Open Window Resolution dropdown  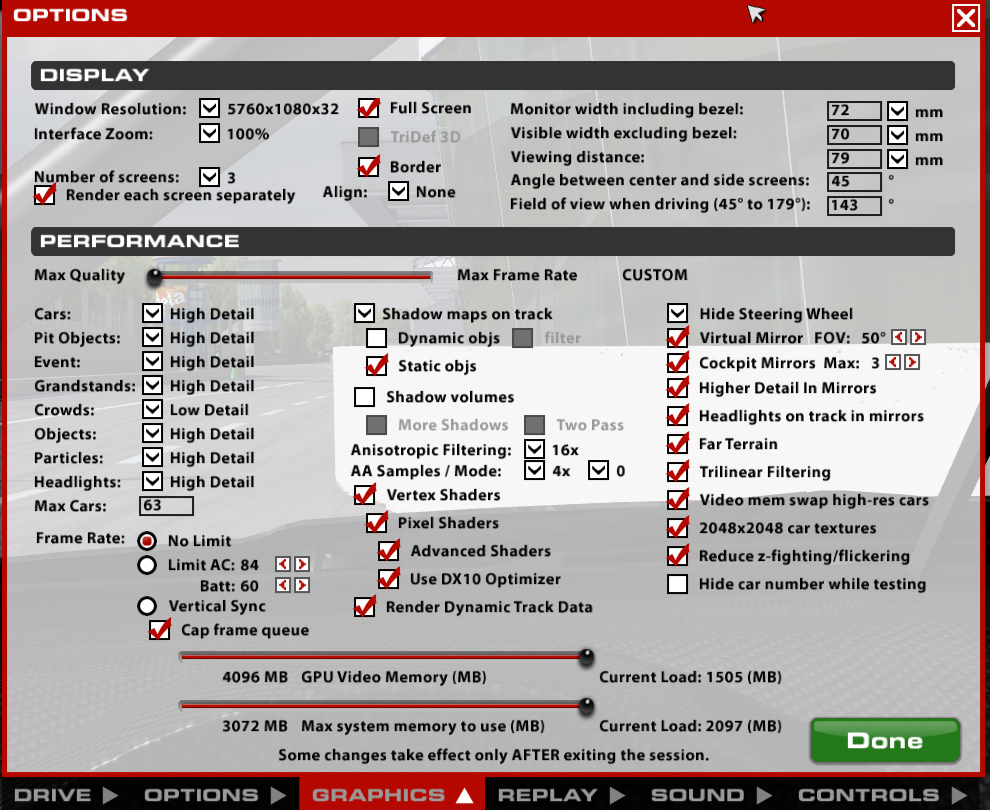click(x=210, y=108)
